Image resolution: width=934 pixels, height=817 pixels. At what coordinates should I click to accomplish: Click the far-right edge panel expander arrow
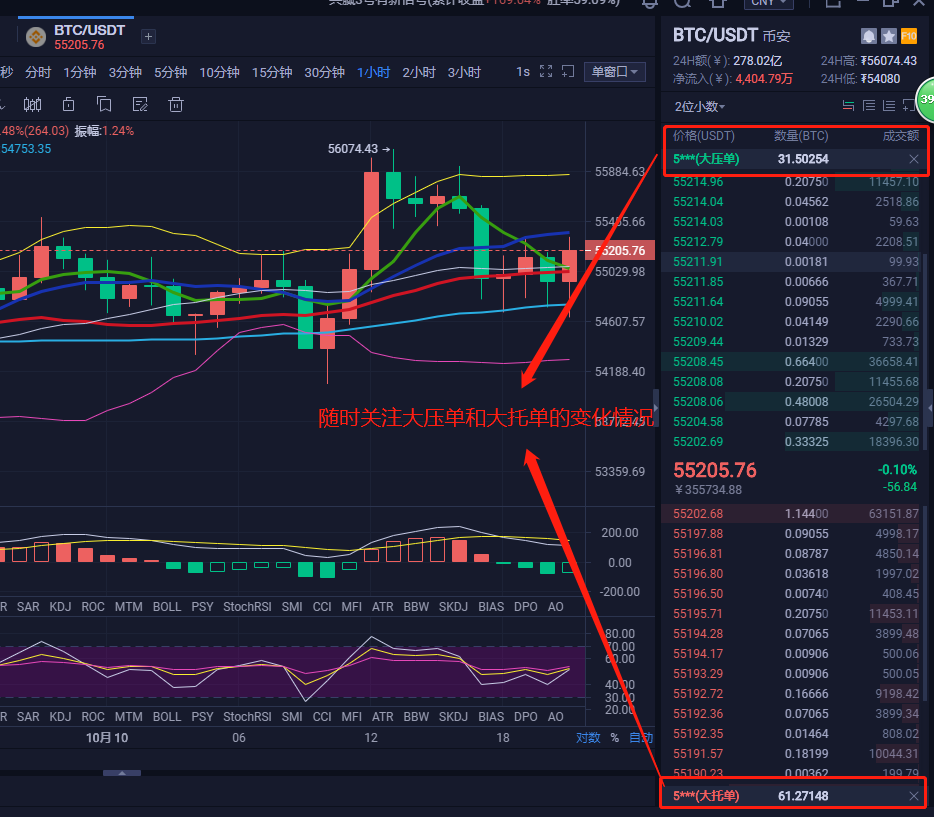(x=930, y=408)
